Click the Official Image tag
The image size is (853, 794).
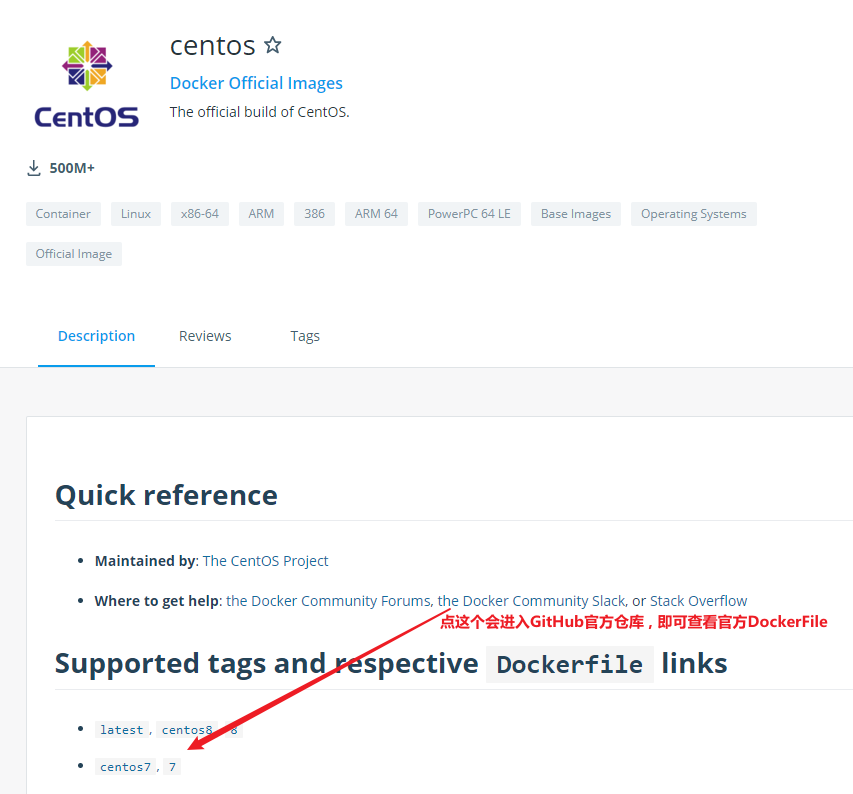74,254
